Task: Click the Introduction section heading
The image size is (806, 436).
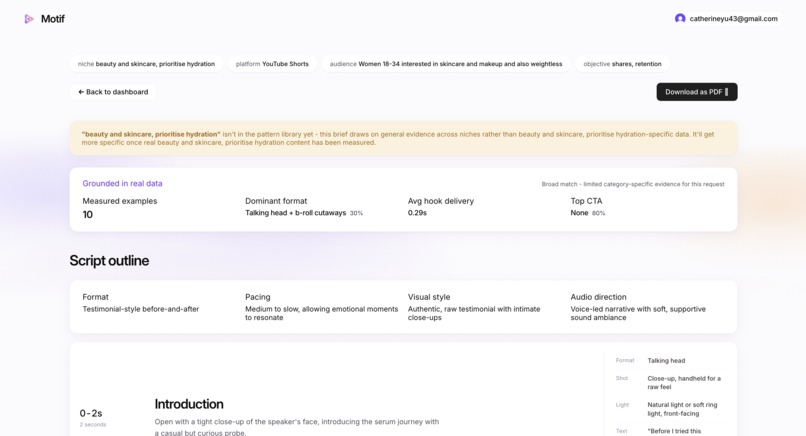Action: (189, 404)
